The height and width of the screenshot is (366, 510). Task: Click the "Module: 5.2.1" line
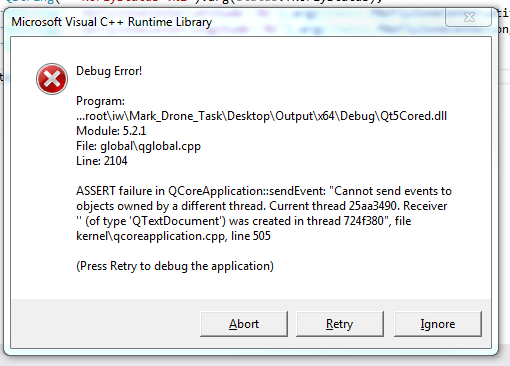[111, 131]
